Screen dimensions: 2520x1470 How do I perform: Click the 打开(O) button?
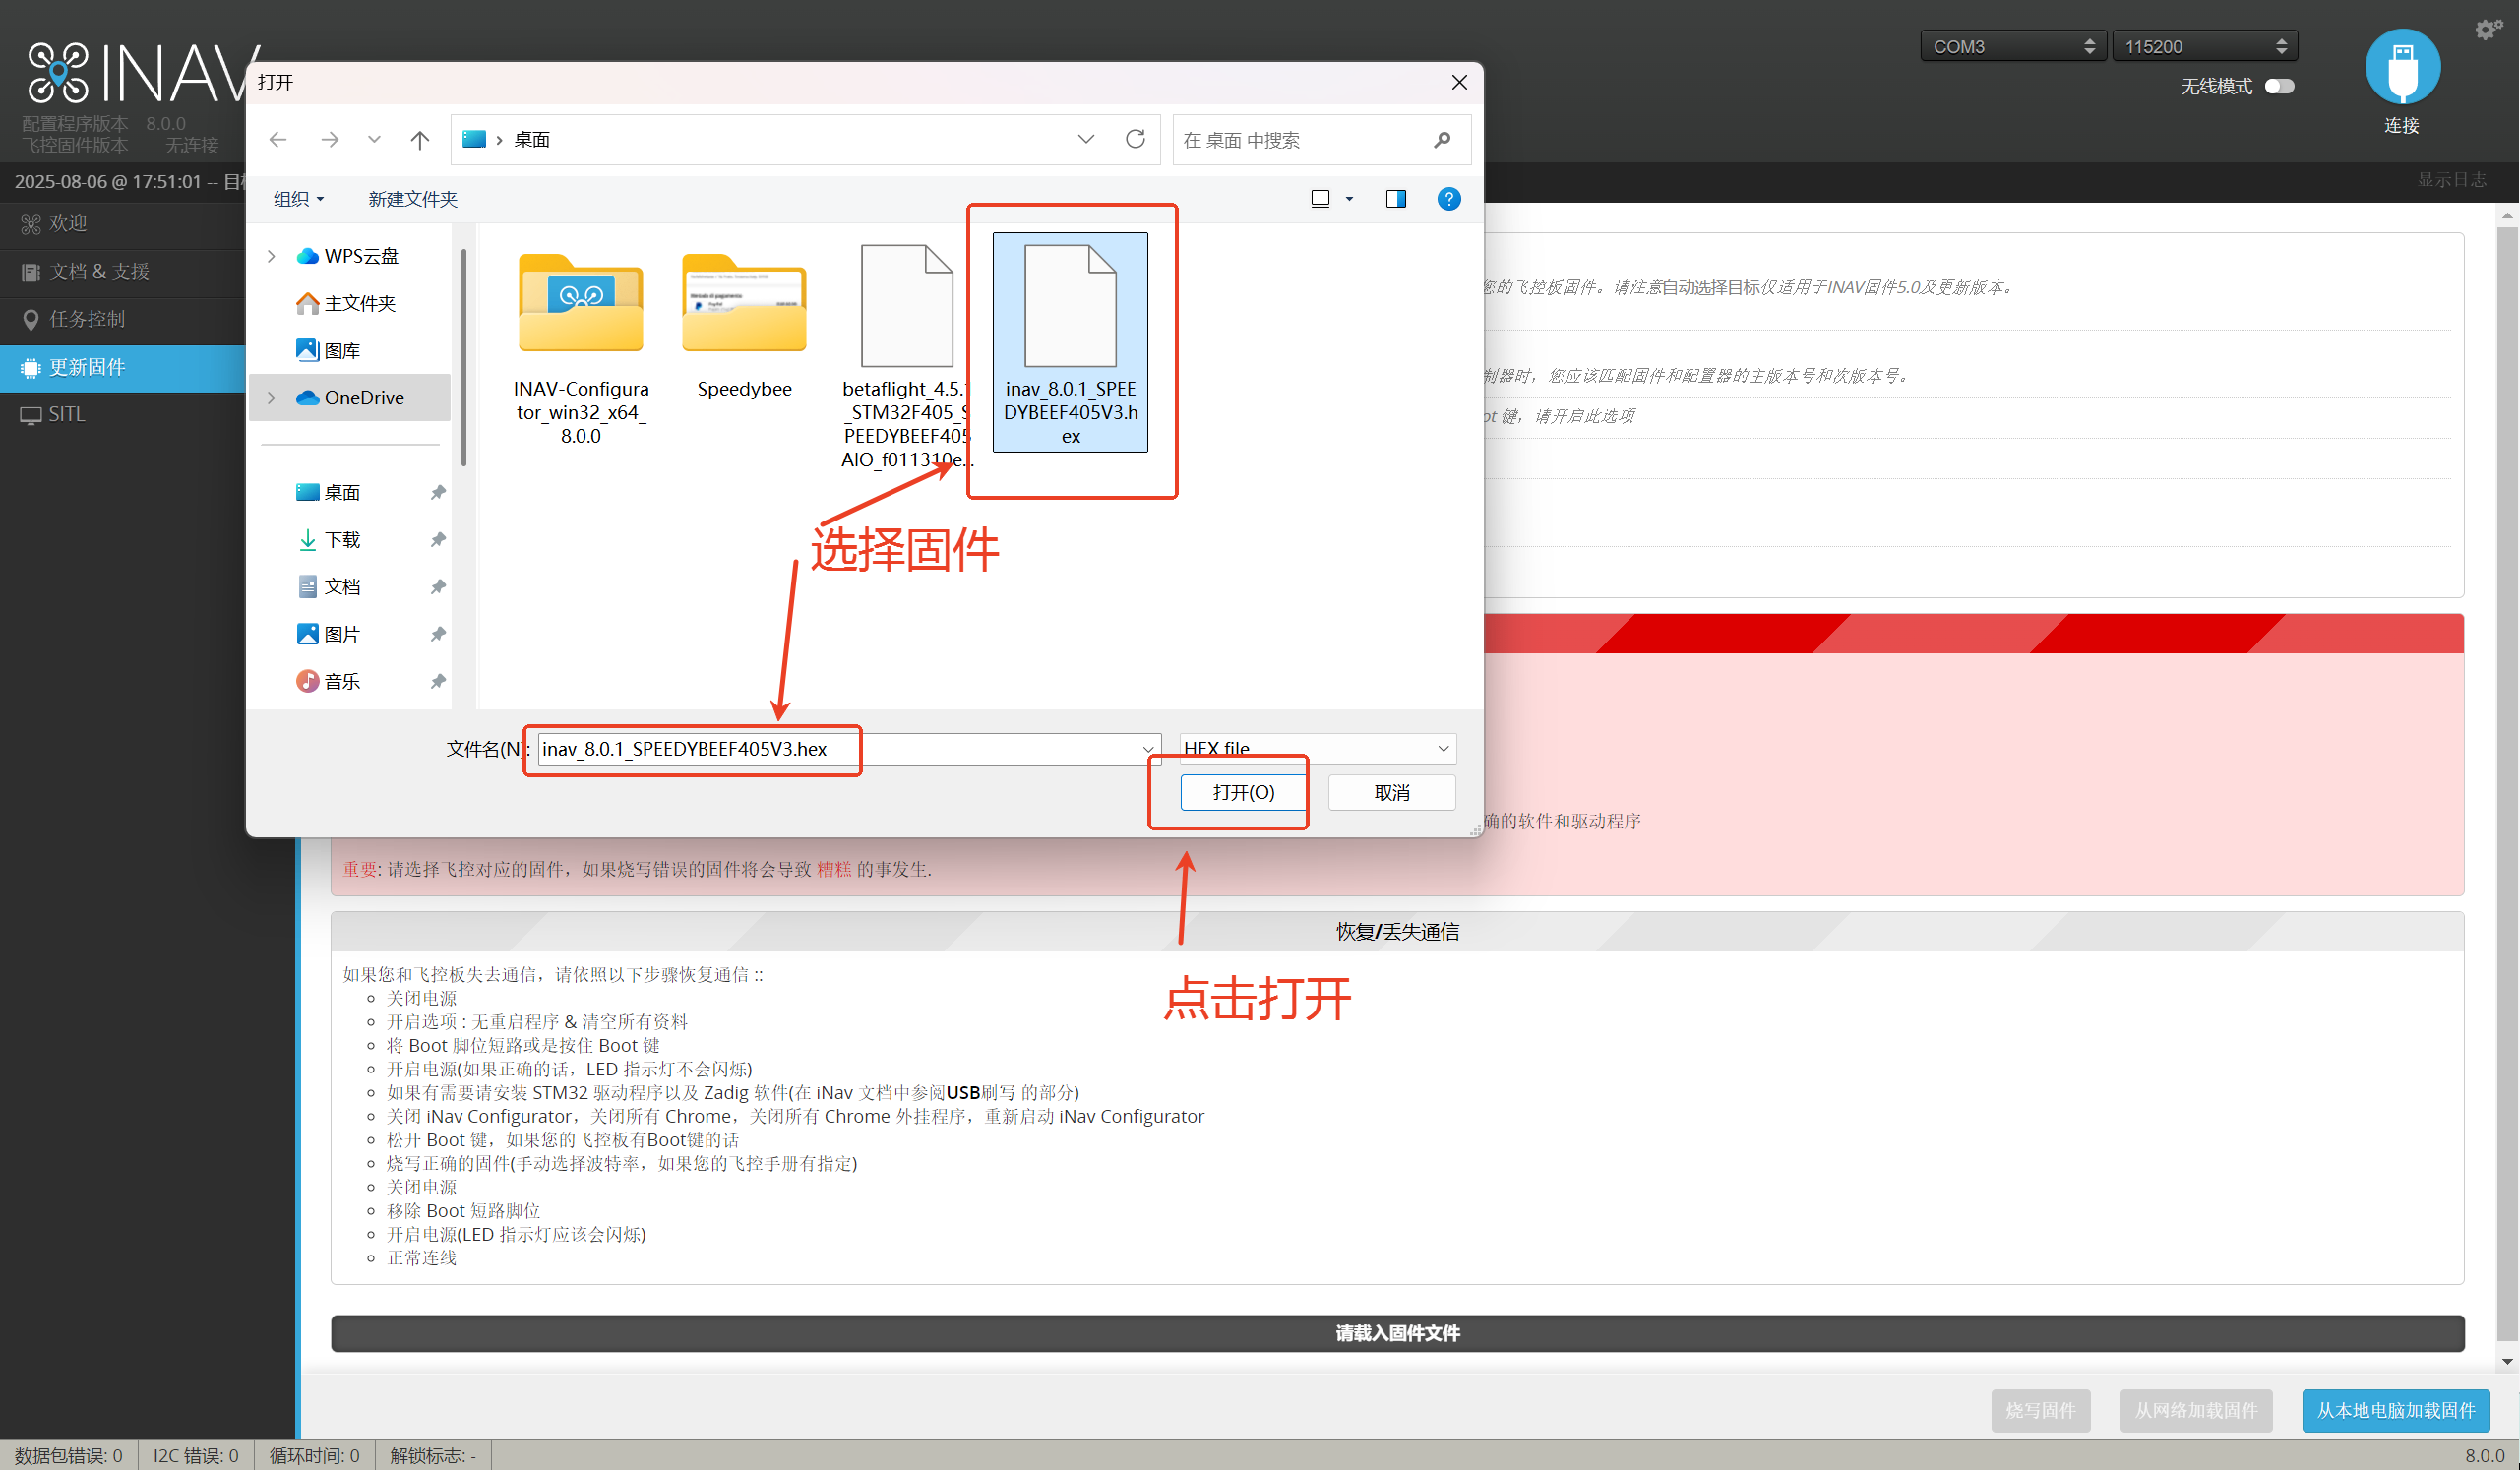point(1243,792)
